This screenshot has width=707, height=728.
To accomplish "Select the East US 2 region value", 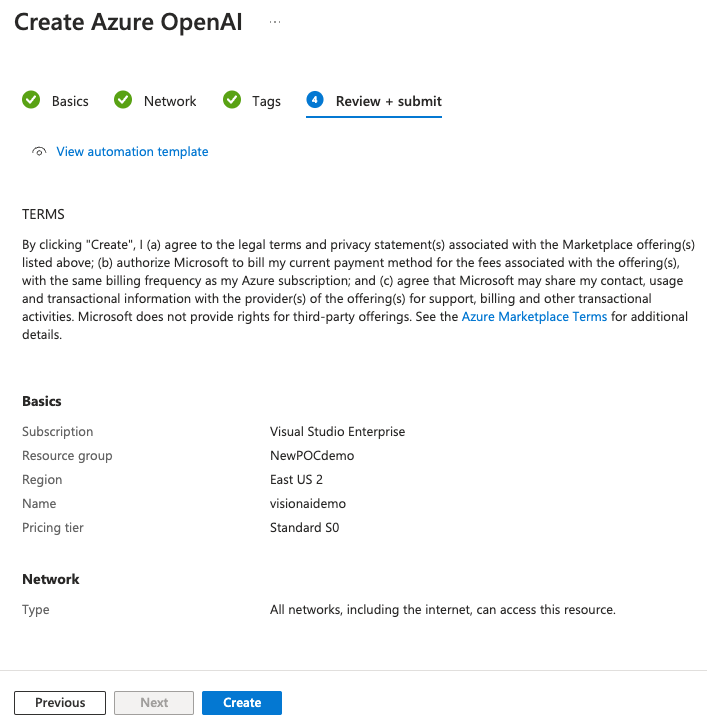I will pyautogui.click(x=296, y=480).
